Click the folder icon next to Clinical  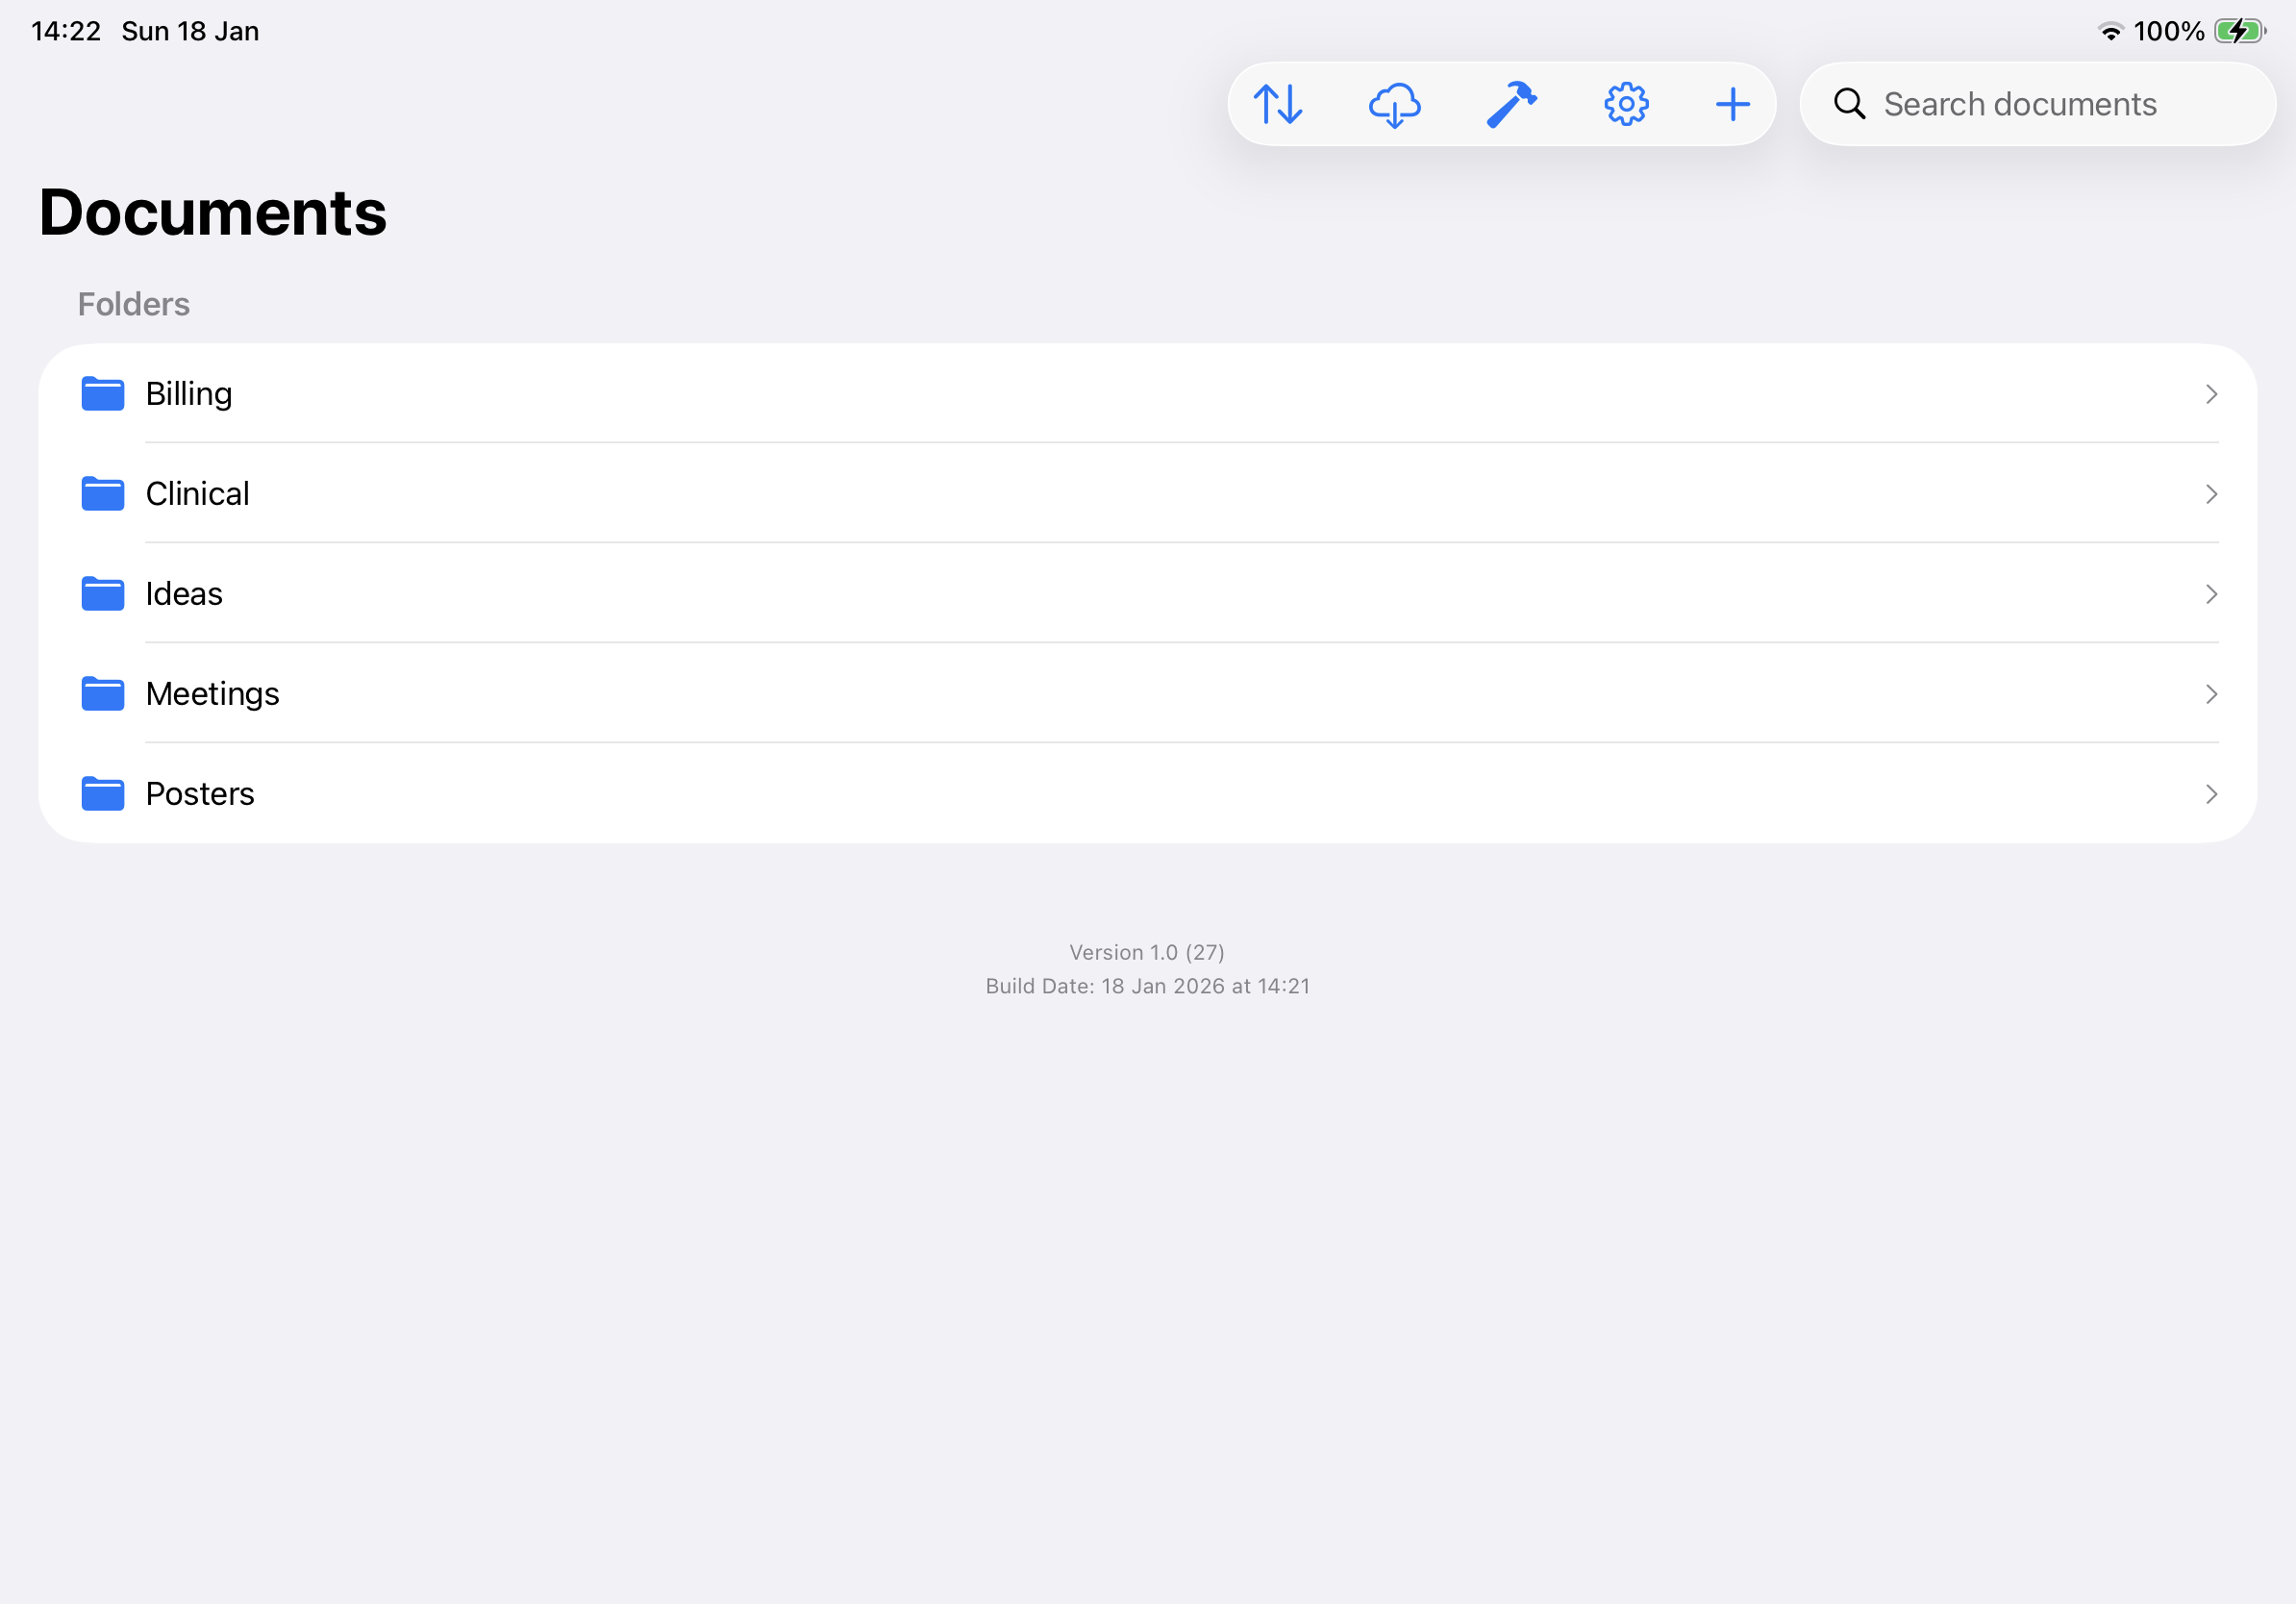101,493
